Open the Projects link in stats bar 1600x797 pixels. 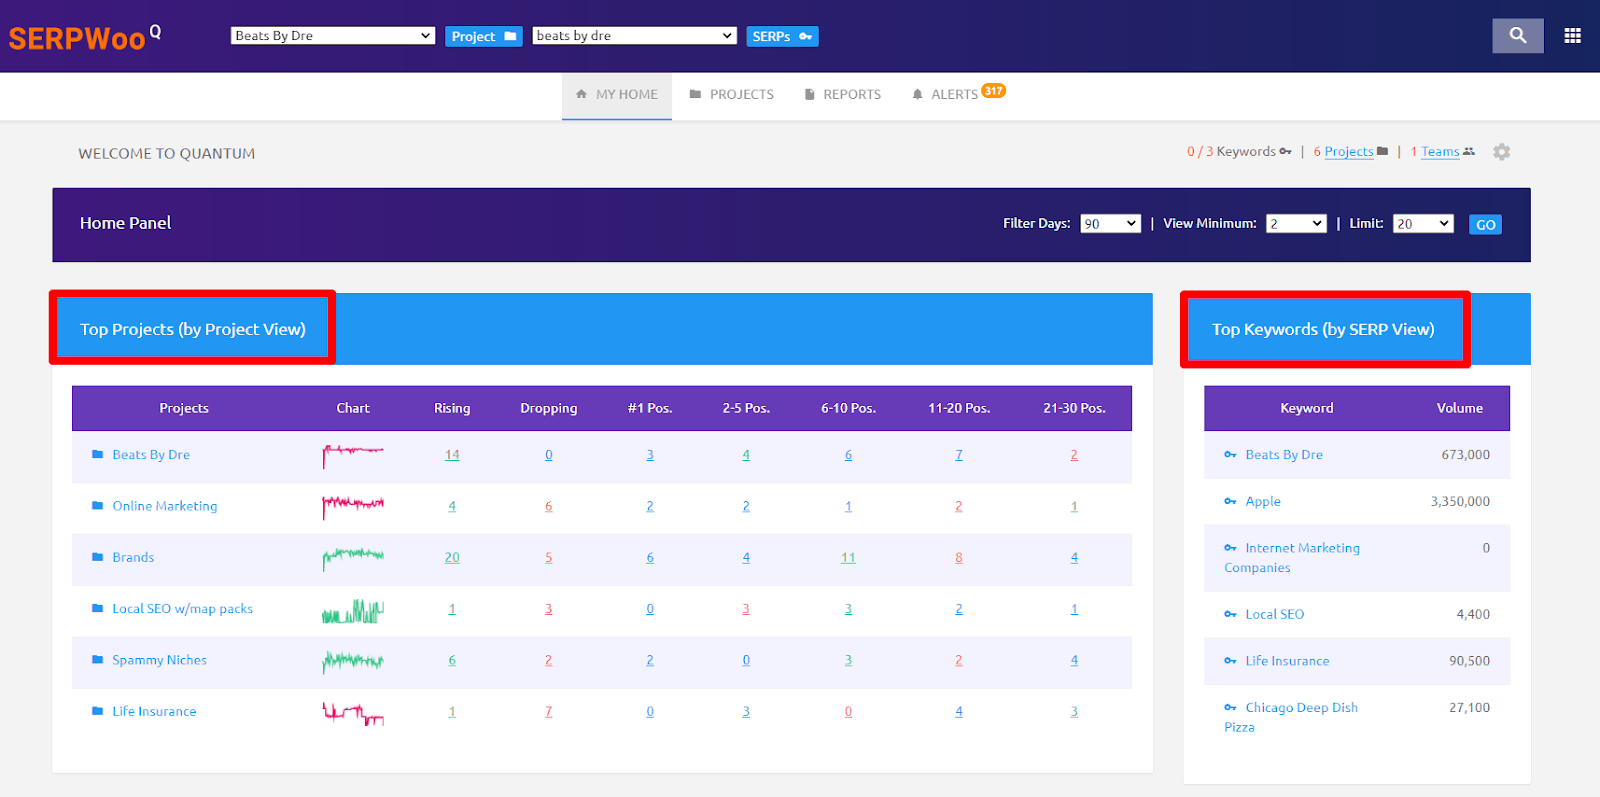1349,152
